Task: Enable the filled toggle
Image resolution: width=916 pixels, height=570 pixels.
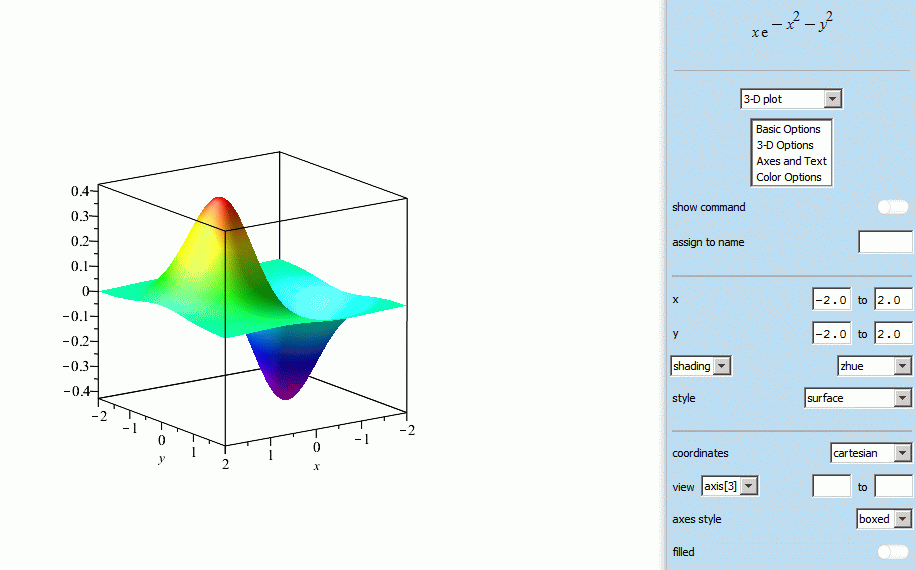Action: [x=892, y=551]
